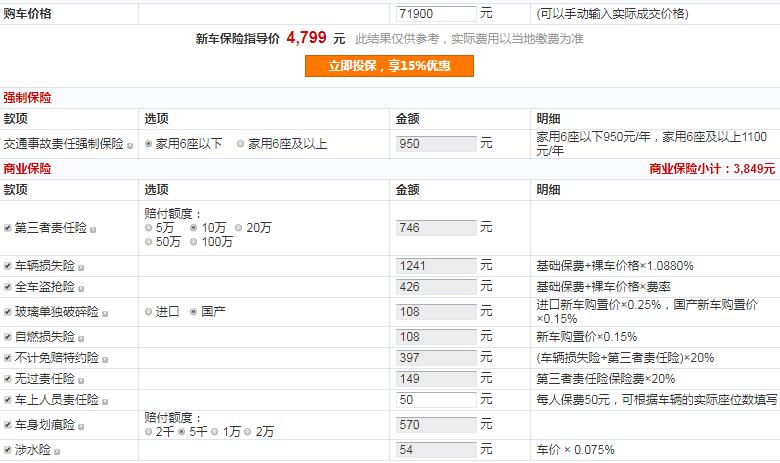Click the (可以手动输入实际成交价格) hint text

point(612,14)
